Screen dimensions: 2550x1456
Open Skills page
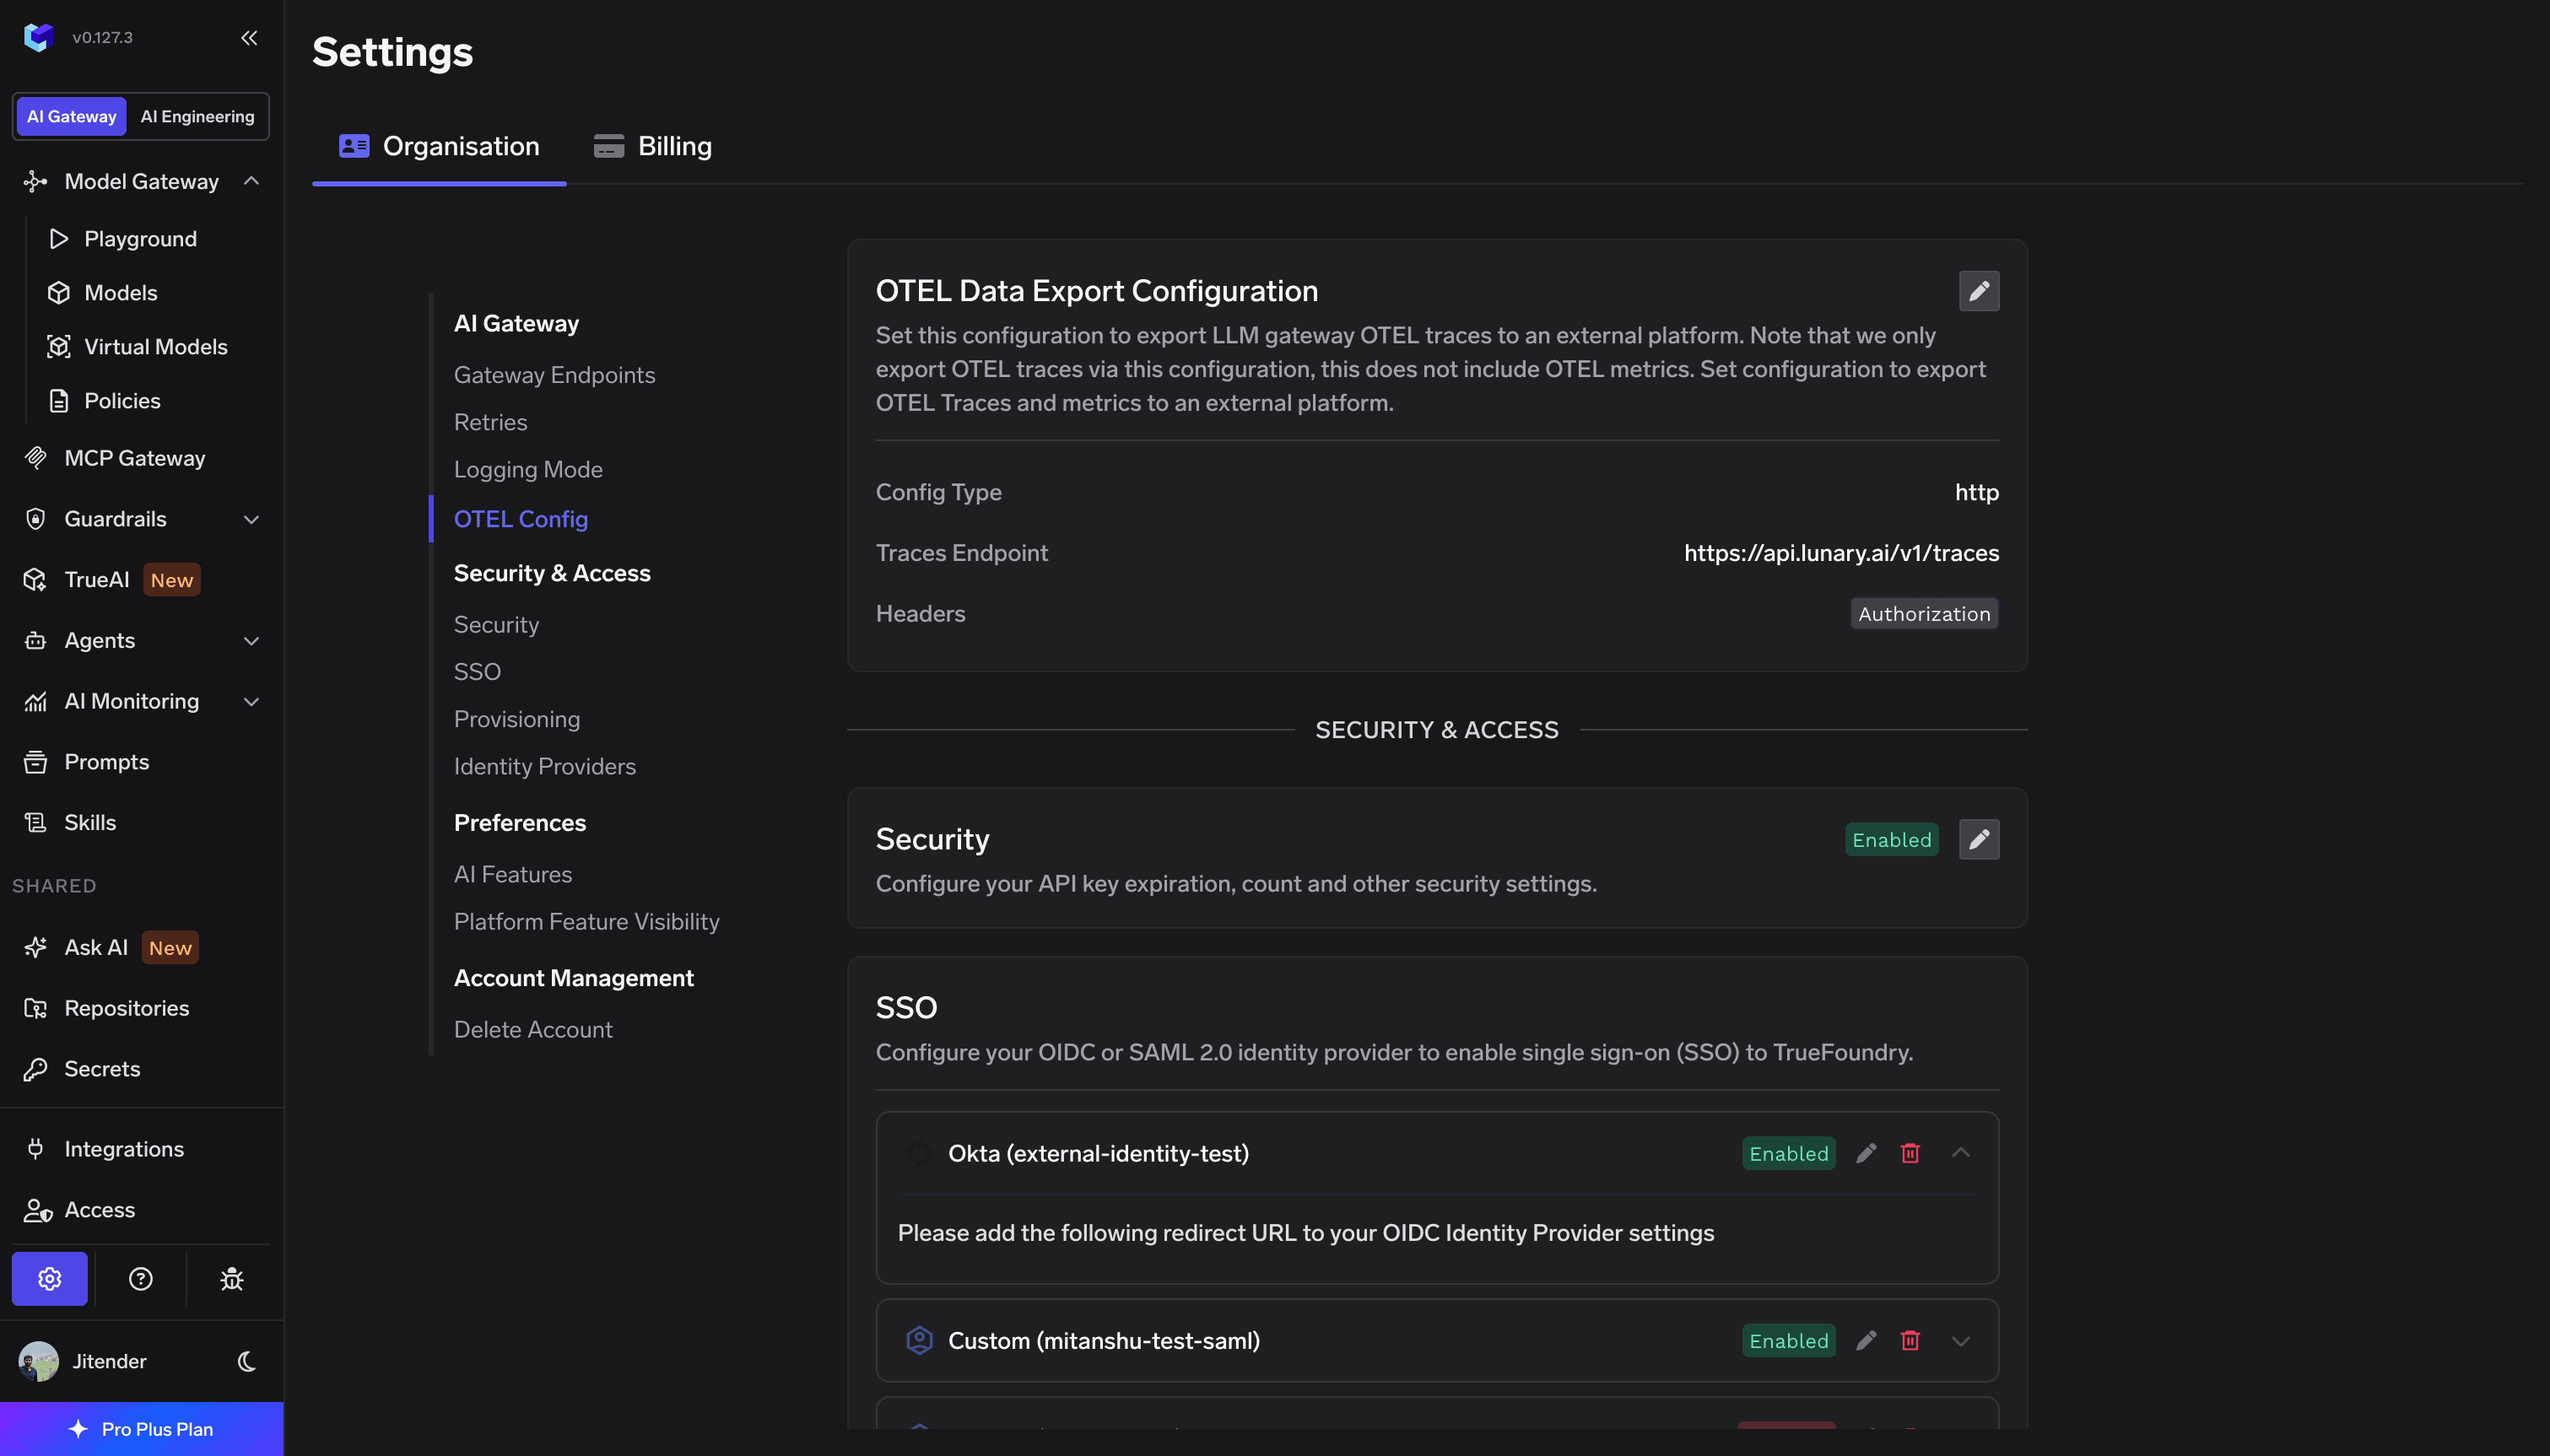(90, 823)
